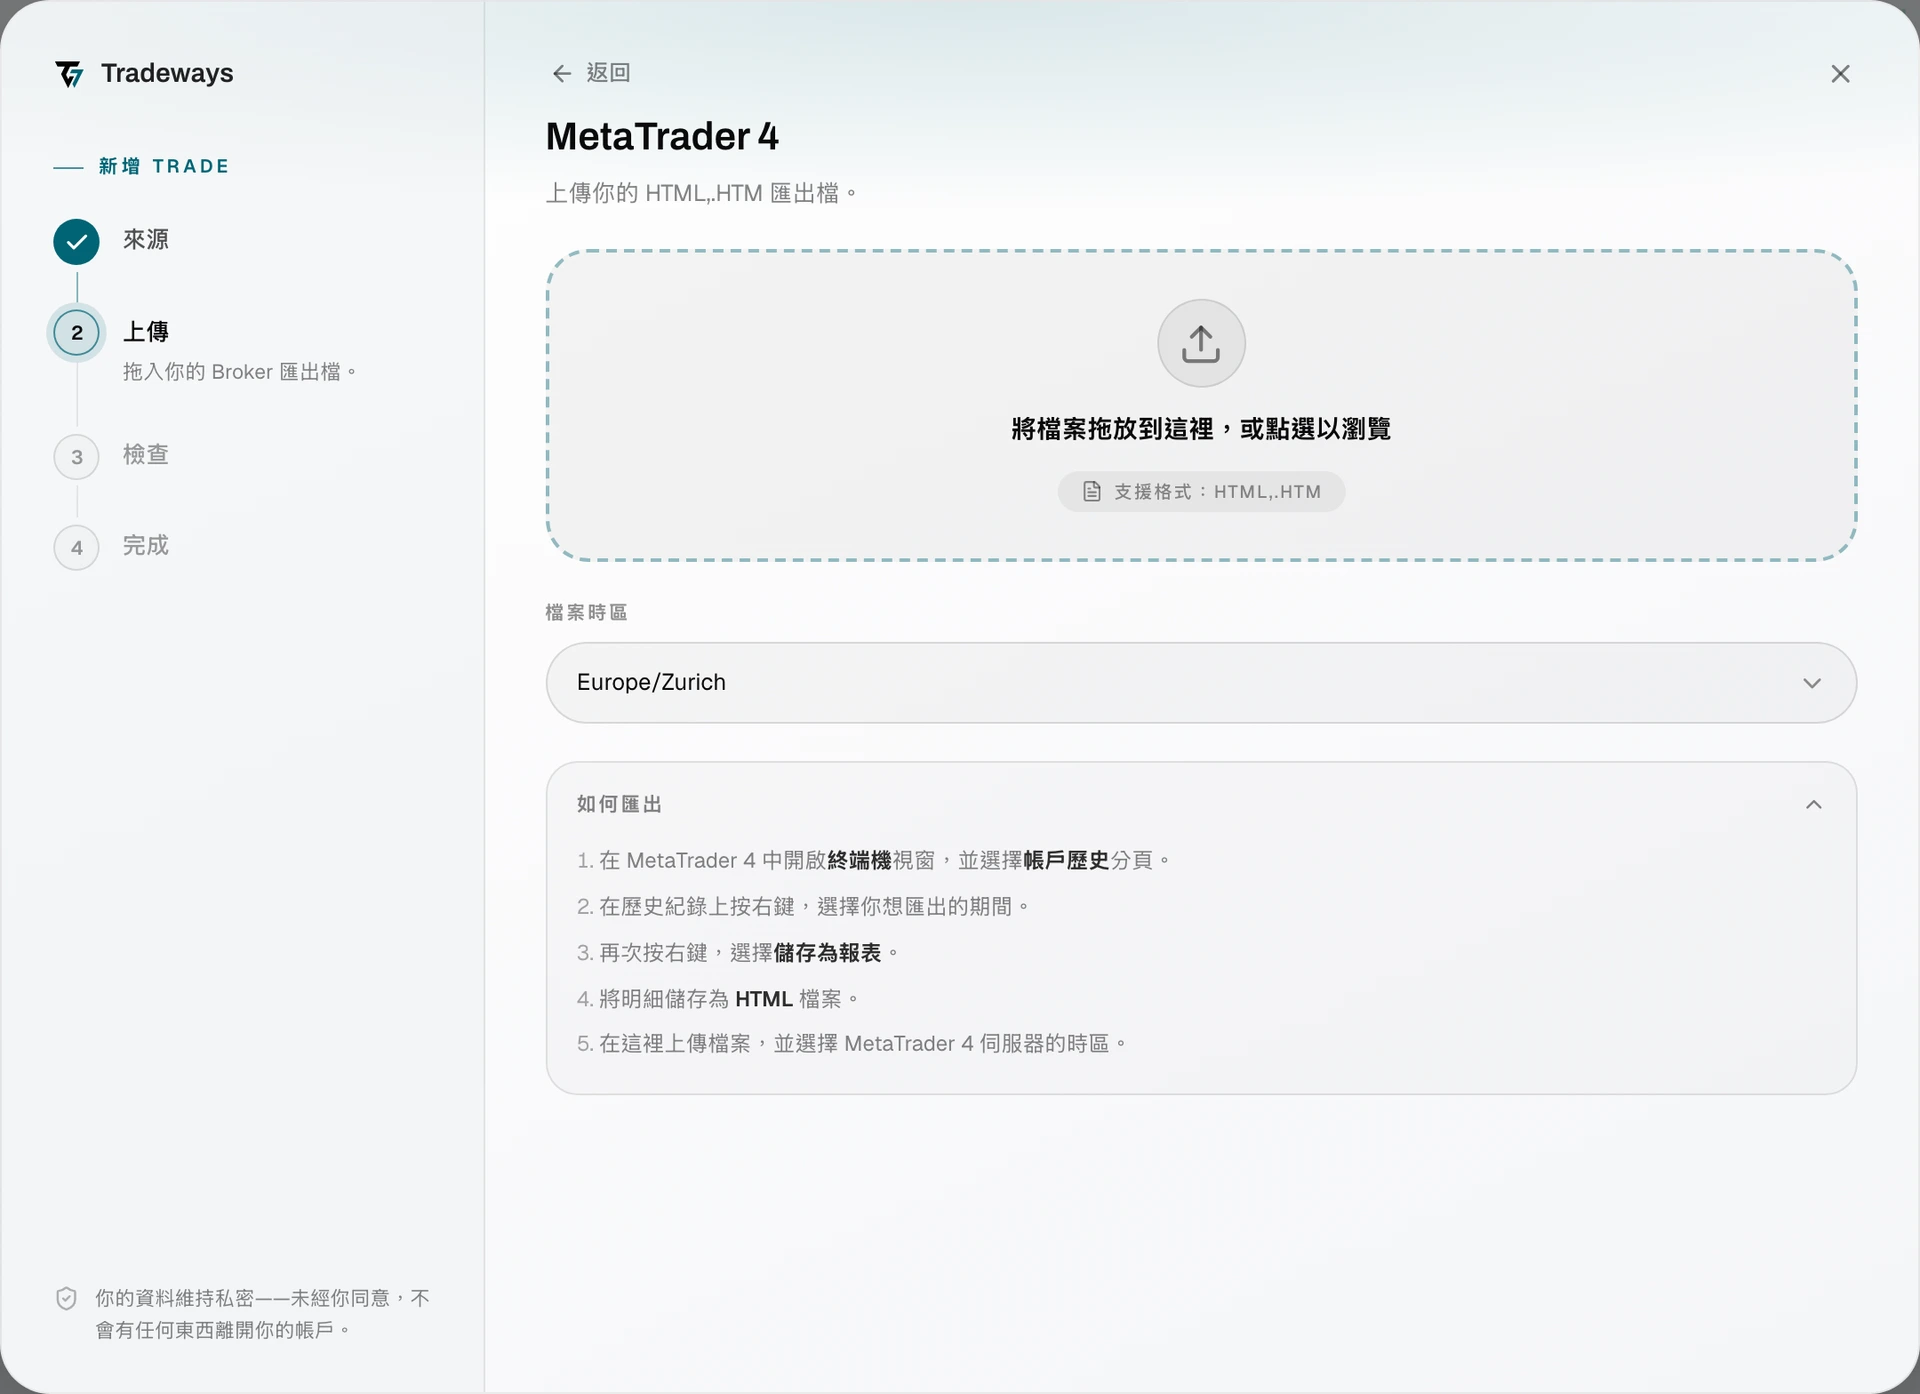
Task: Click the 支援格式：HTML,.HTM badge
Action: tap(1201, 491)
